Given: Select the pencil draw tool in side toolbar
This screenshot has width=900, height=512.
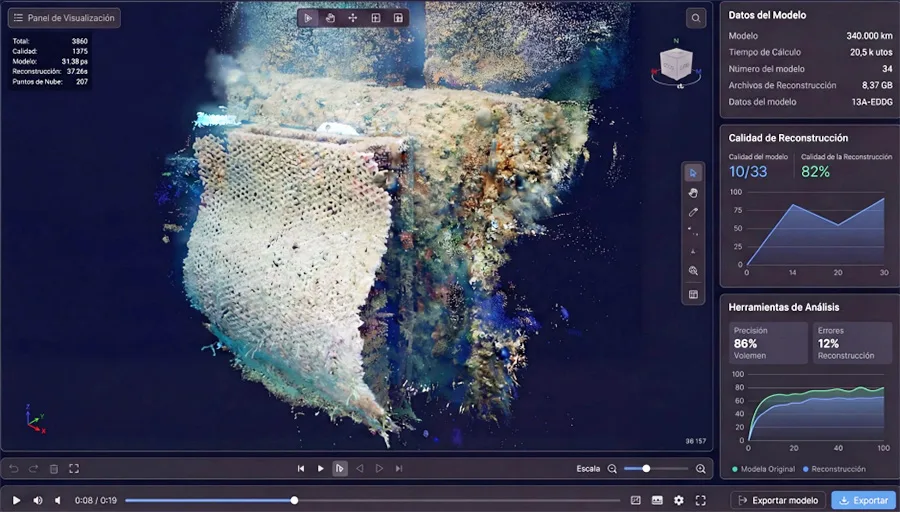Looking at the screenshot, I should (693, 212).
